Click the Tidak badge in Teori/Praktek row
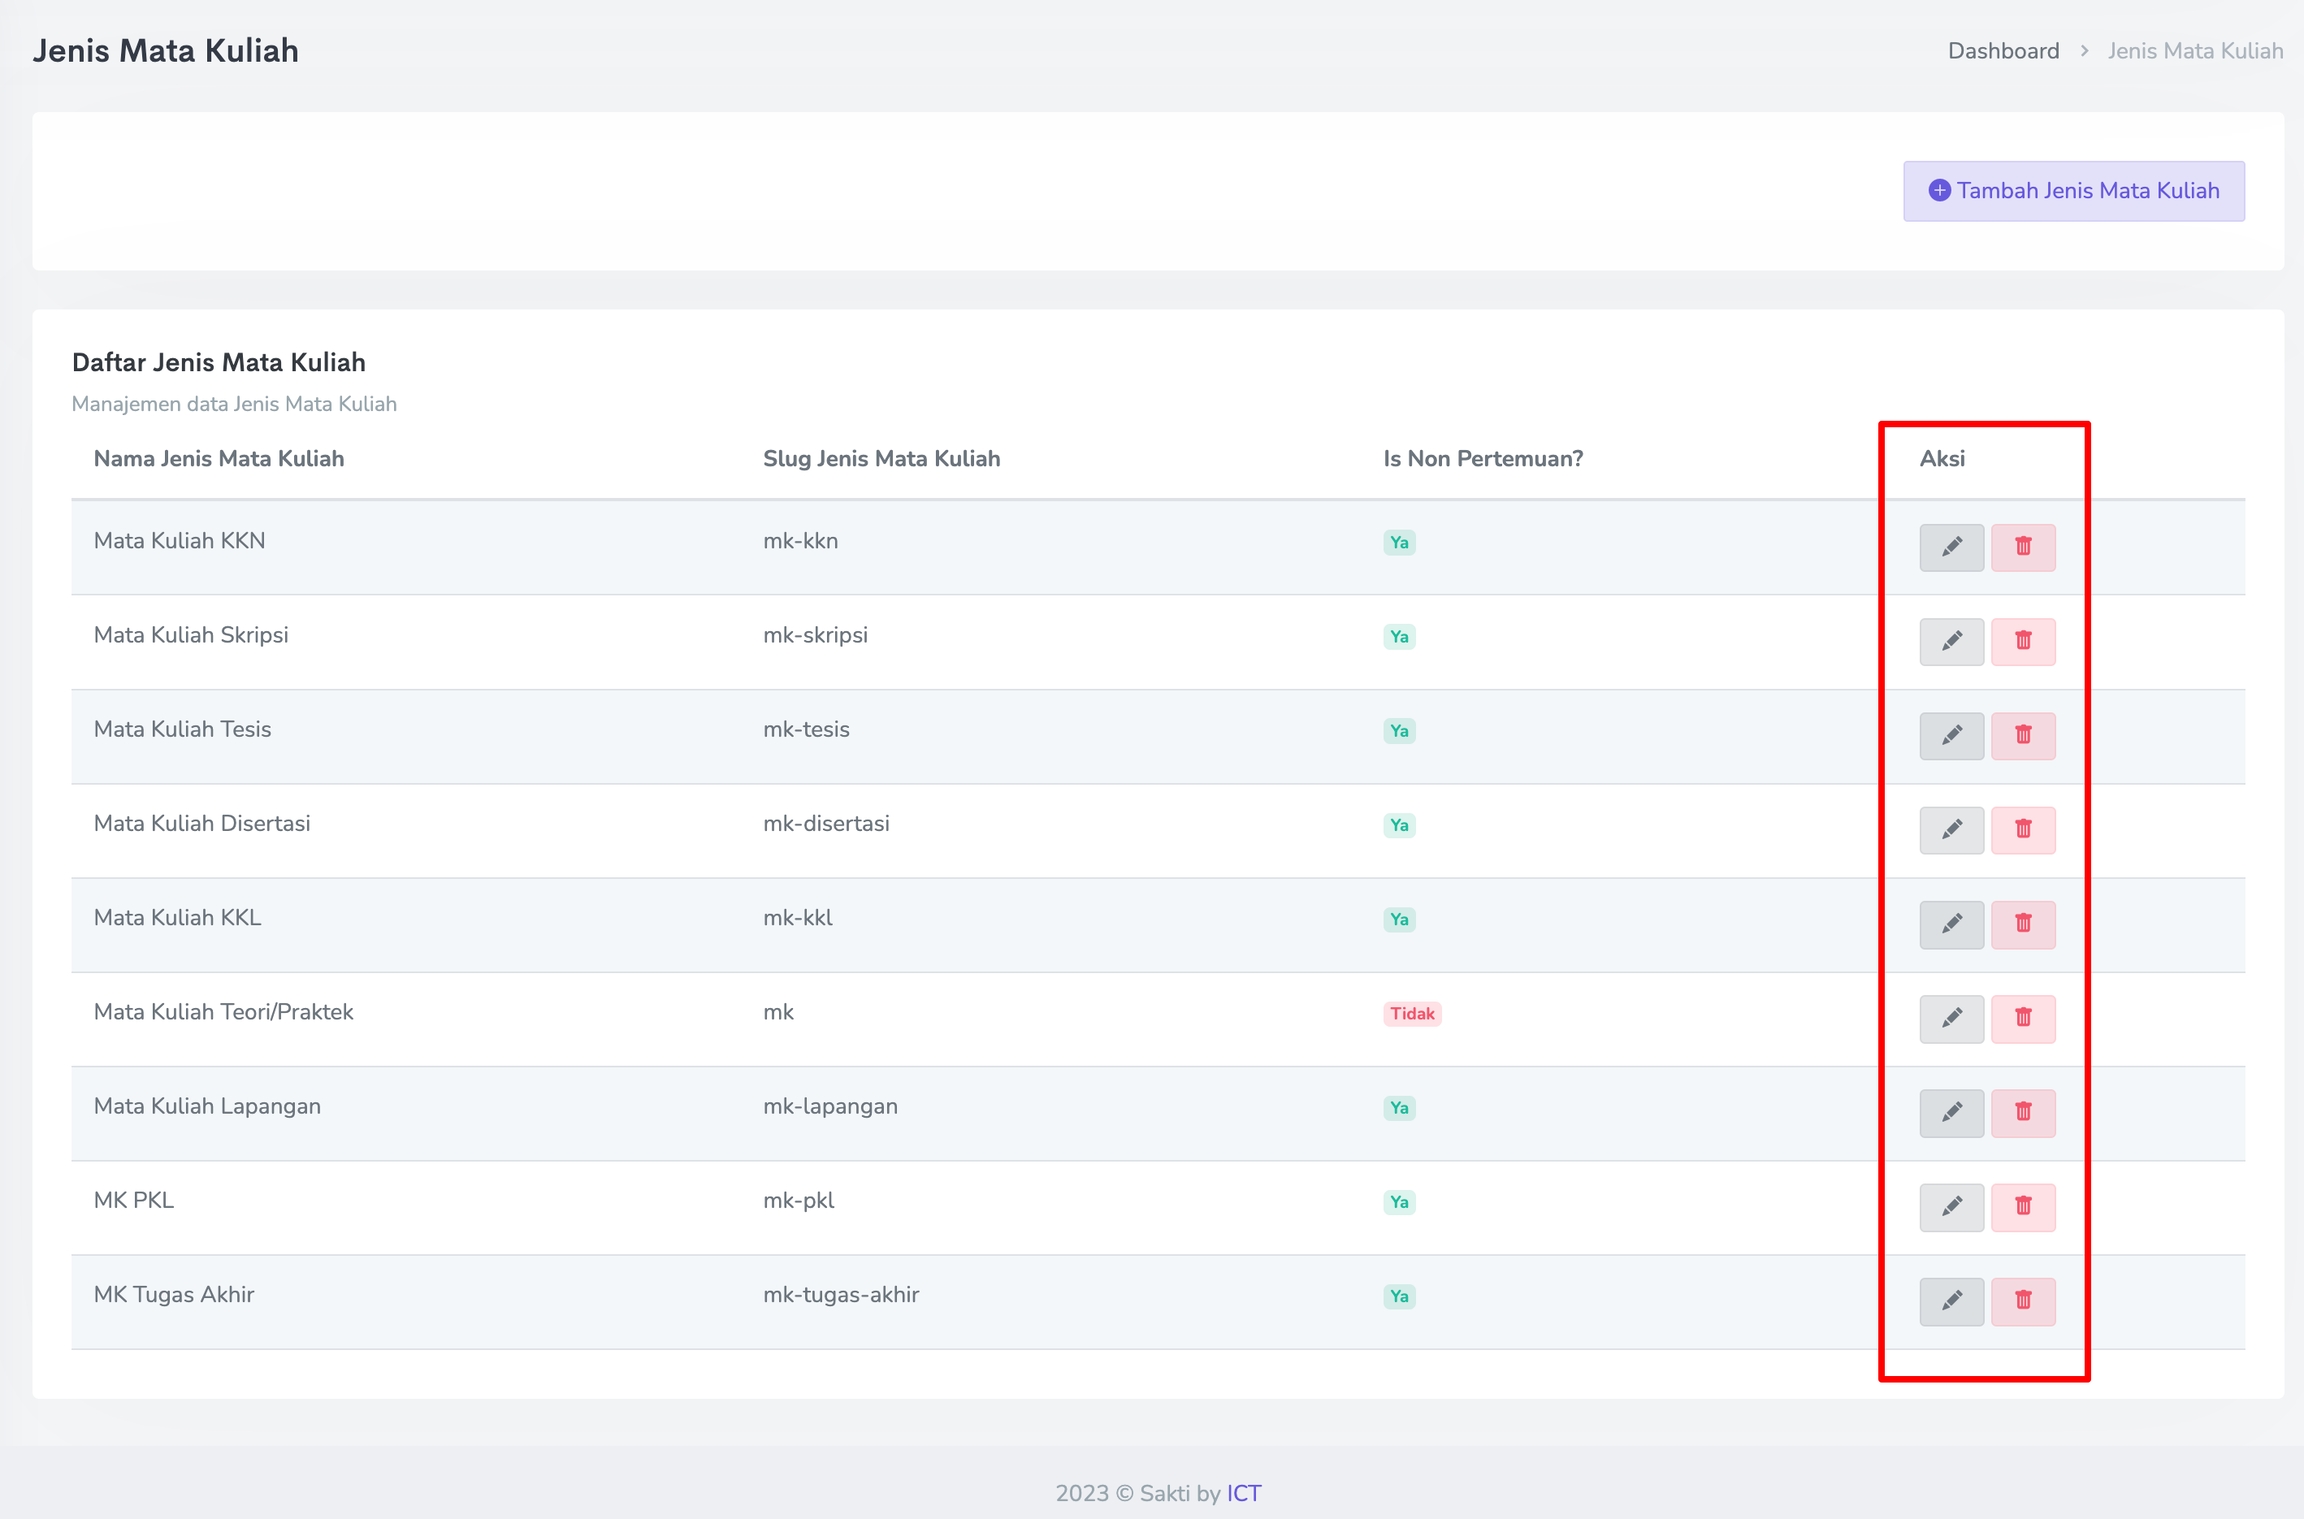The width and height of the screenshot is (2304, 1519). [1411, 1013]
